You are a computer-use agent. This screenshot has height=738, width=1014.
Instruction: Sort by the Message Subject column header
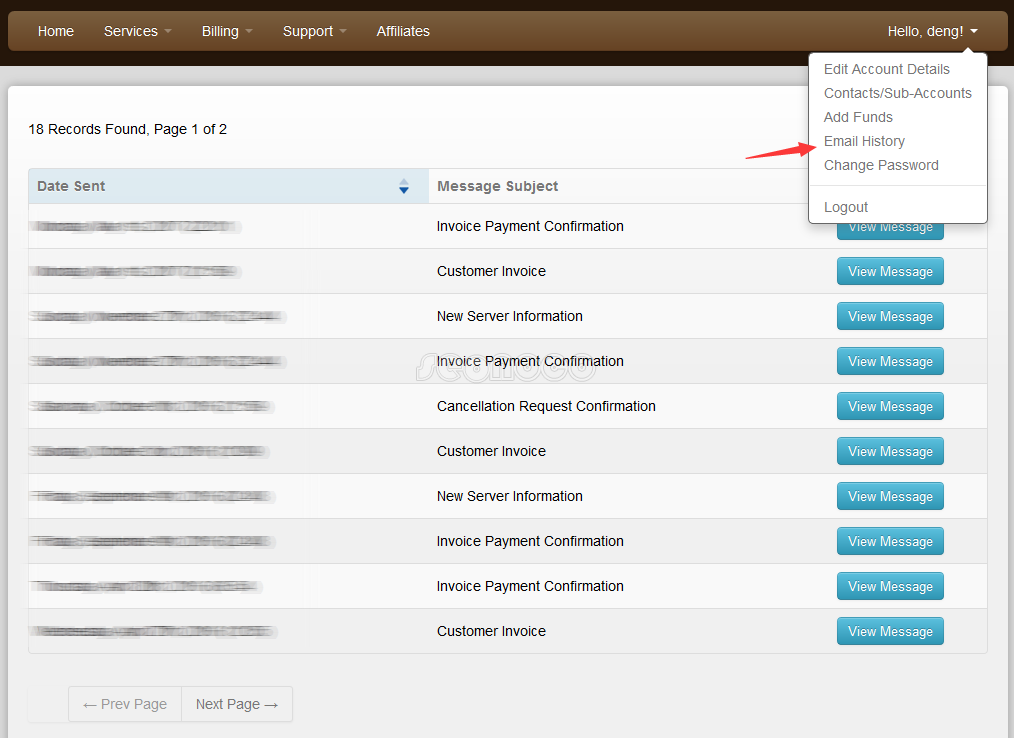[x=498, y=186]
